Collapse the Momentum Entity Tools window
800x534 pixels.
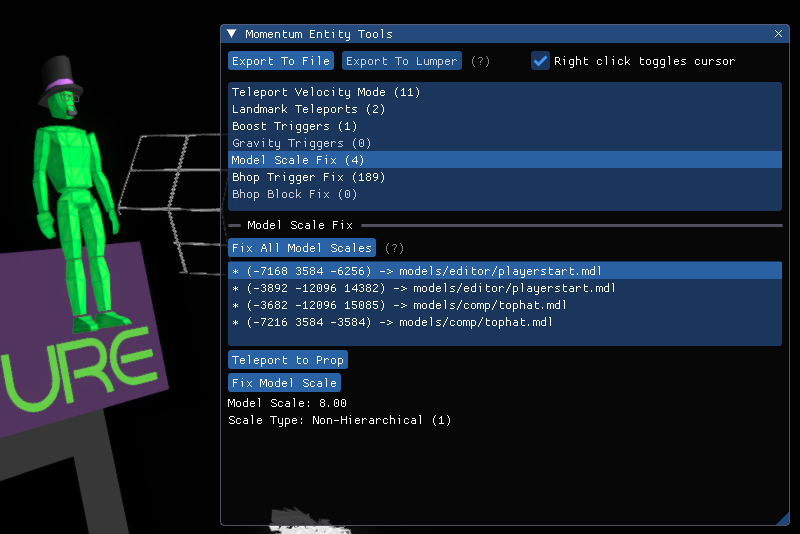[x=232, y=34]
